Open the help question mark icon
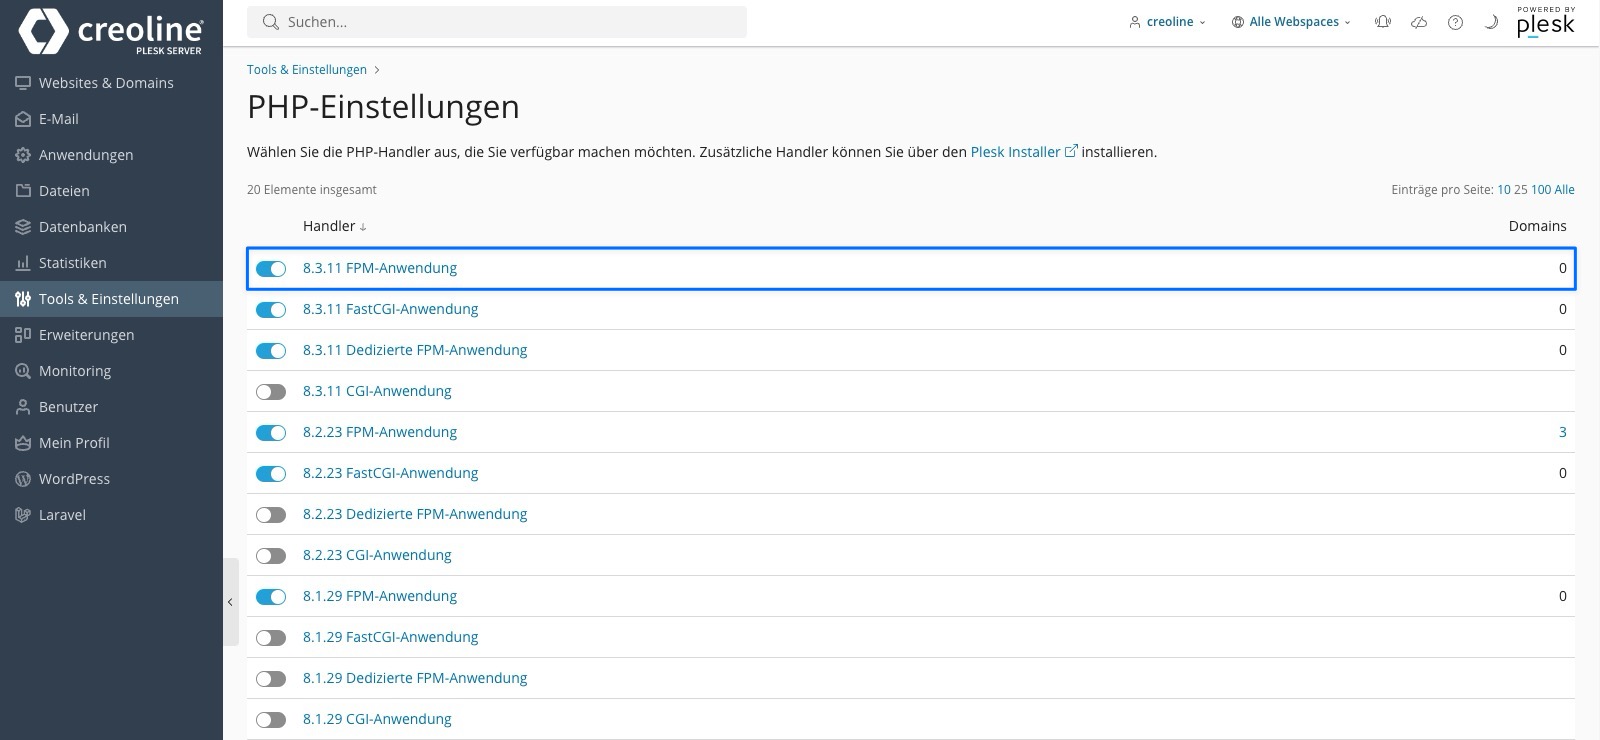 tap(1455, 22)
